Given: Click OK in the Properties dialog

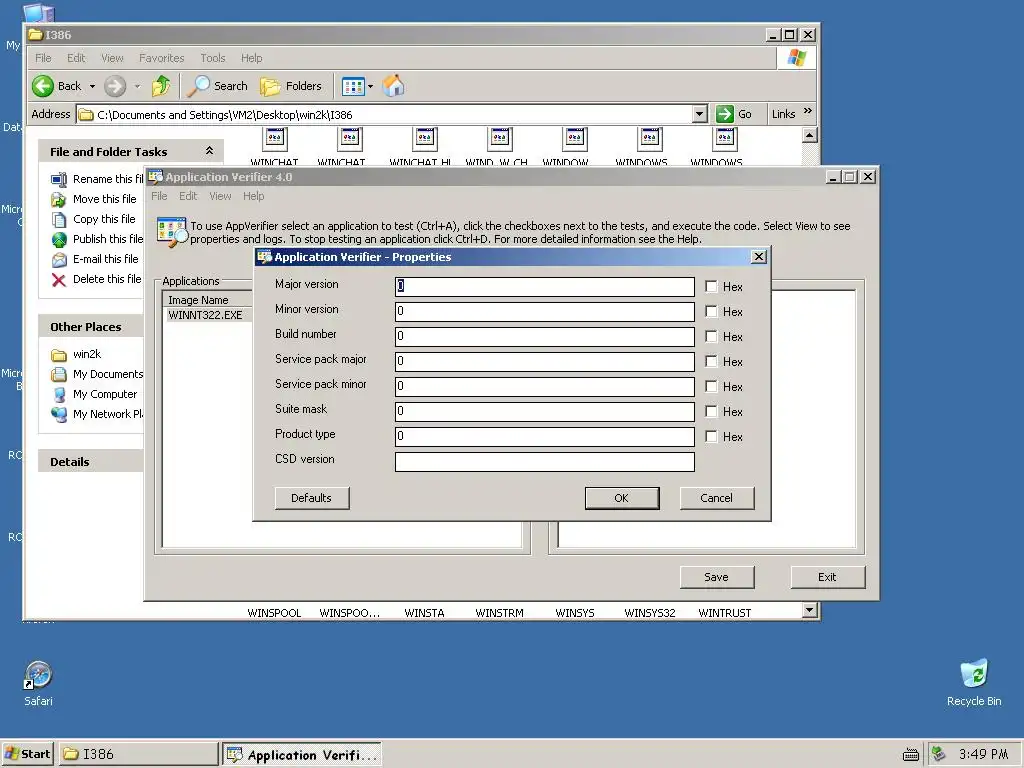Looking at the screenshot, I should click(x=622, y=498).
